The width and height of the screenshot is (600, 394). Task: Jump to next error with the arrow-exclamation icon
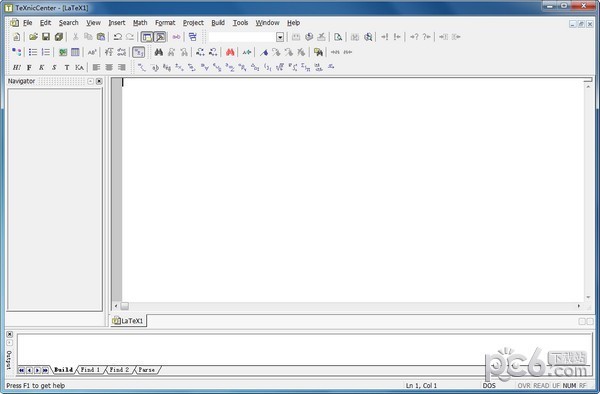click(385, 37)
